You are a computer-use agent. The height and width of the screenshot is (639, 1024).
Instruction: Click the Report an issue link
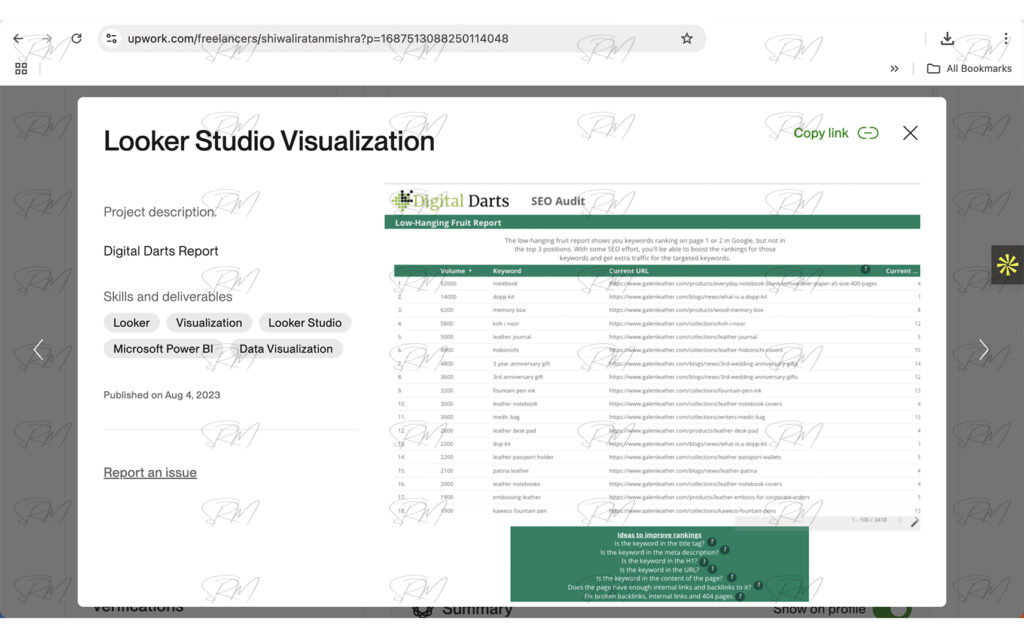[150, 472]
